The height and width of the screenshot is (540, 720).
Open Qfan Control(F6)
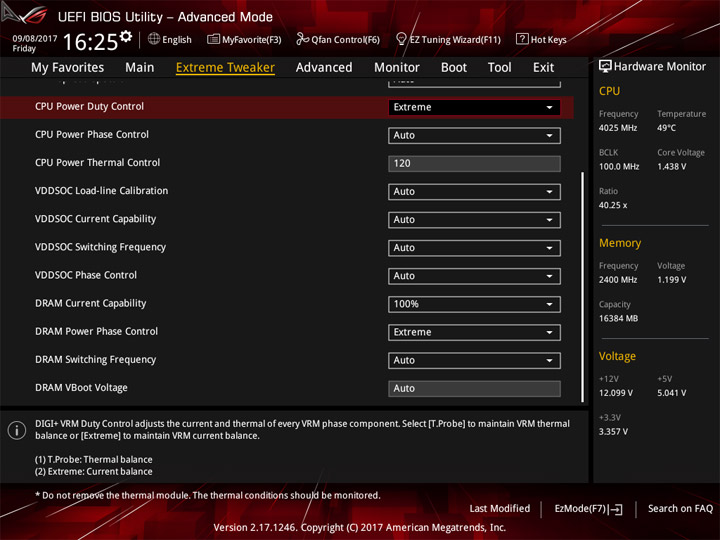coord(338,39)
